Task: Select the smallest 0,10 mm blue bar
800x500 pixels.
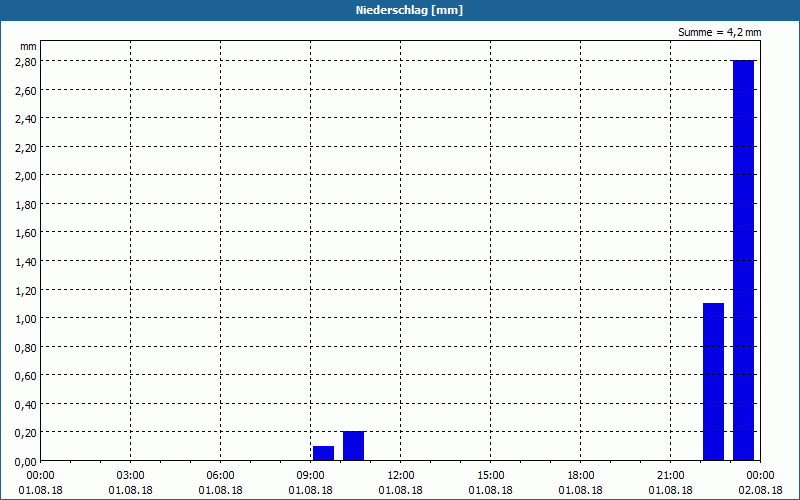Action: point(323,453)
